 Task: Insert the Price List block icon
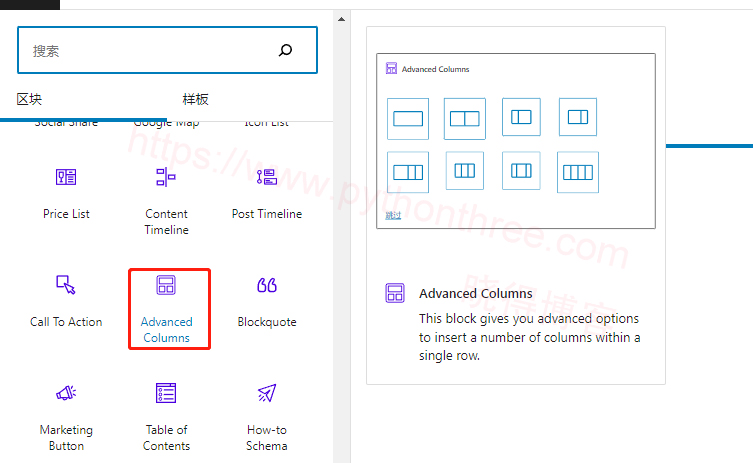click(66, 177)
